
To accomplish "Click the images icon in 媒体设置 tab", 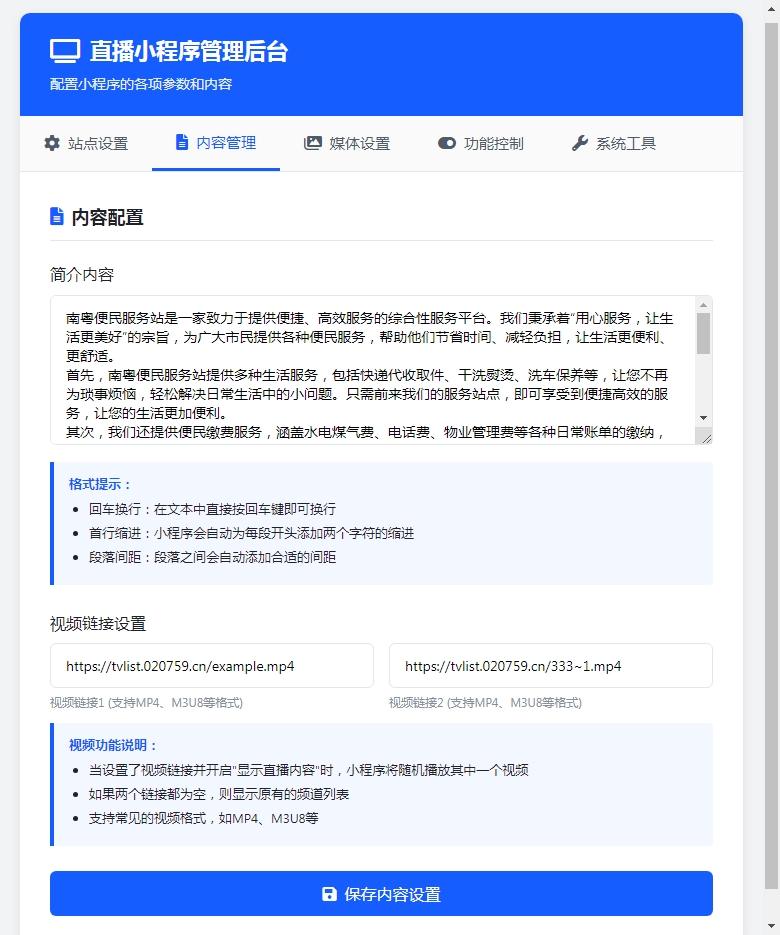I will point(312,143).
